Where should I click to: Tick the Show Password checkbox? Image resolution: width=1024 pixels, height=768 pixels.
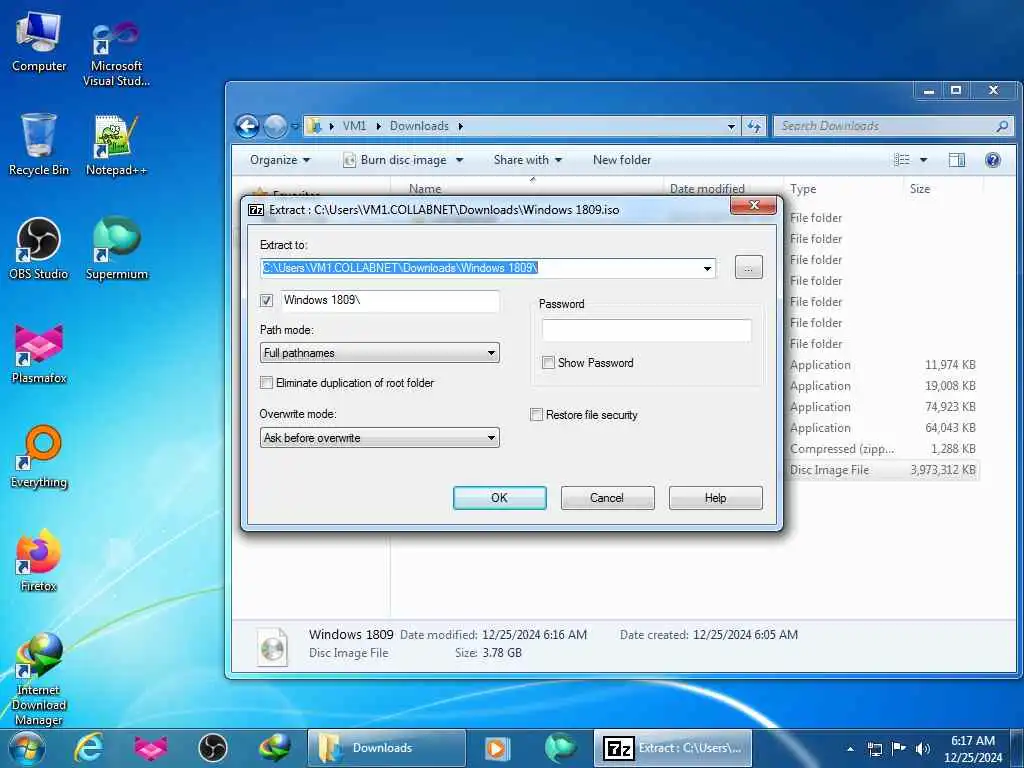pos(549,362)
